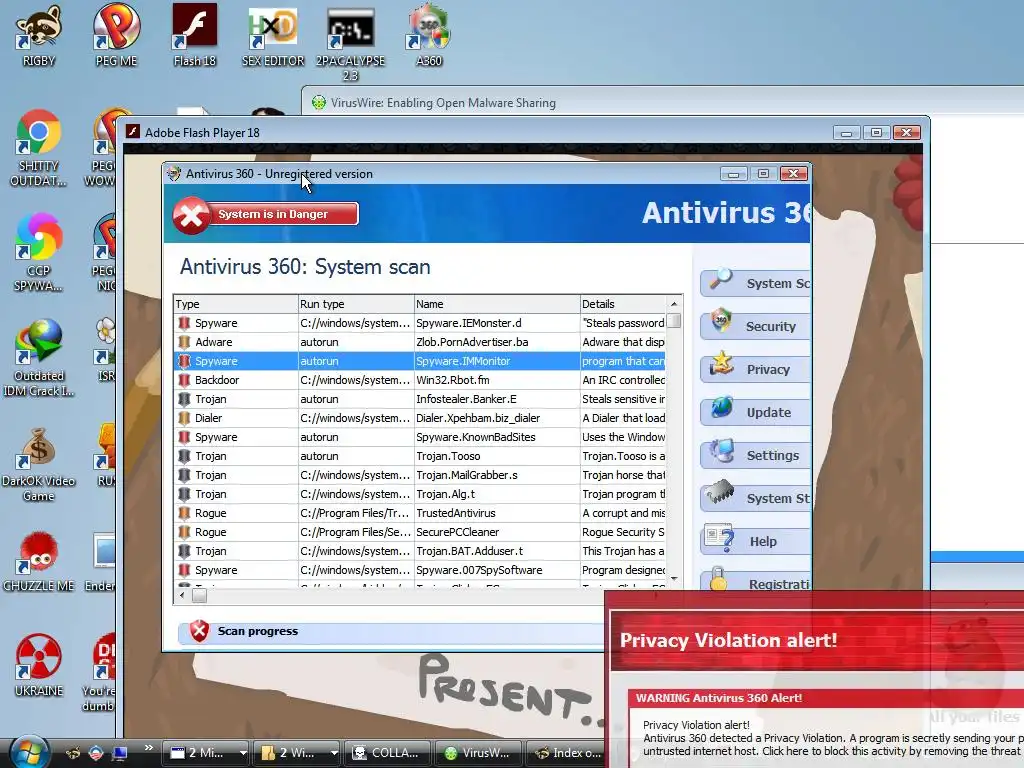Open the 2 Mi... taskbar group
The height and width of the screenshot is (768, 1024).
point(206,753)
